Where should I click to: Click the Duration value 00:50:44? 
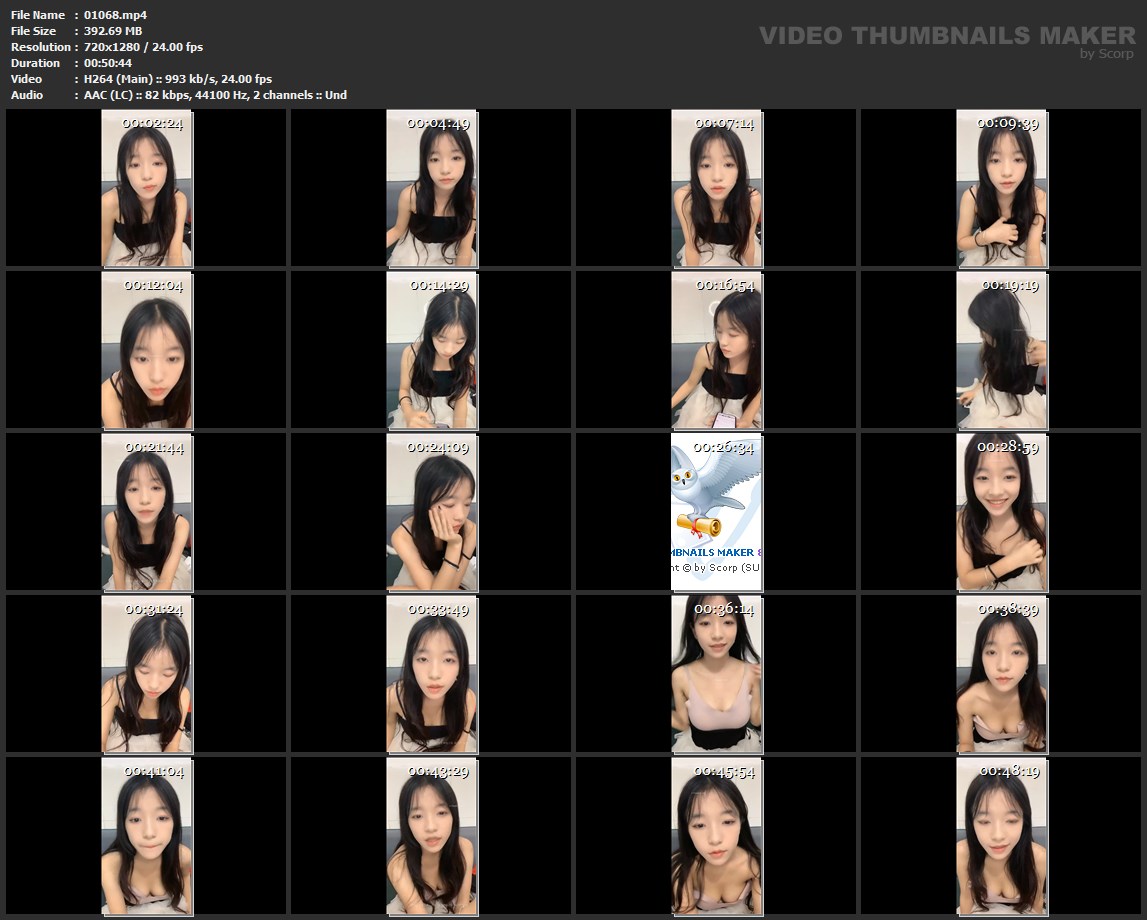pyautogui.click(x=108, y=63)
